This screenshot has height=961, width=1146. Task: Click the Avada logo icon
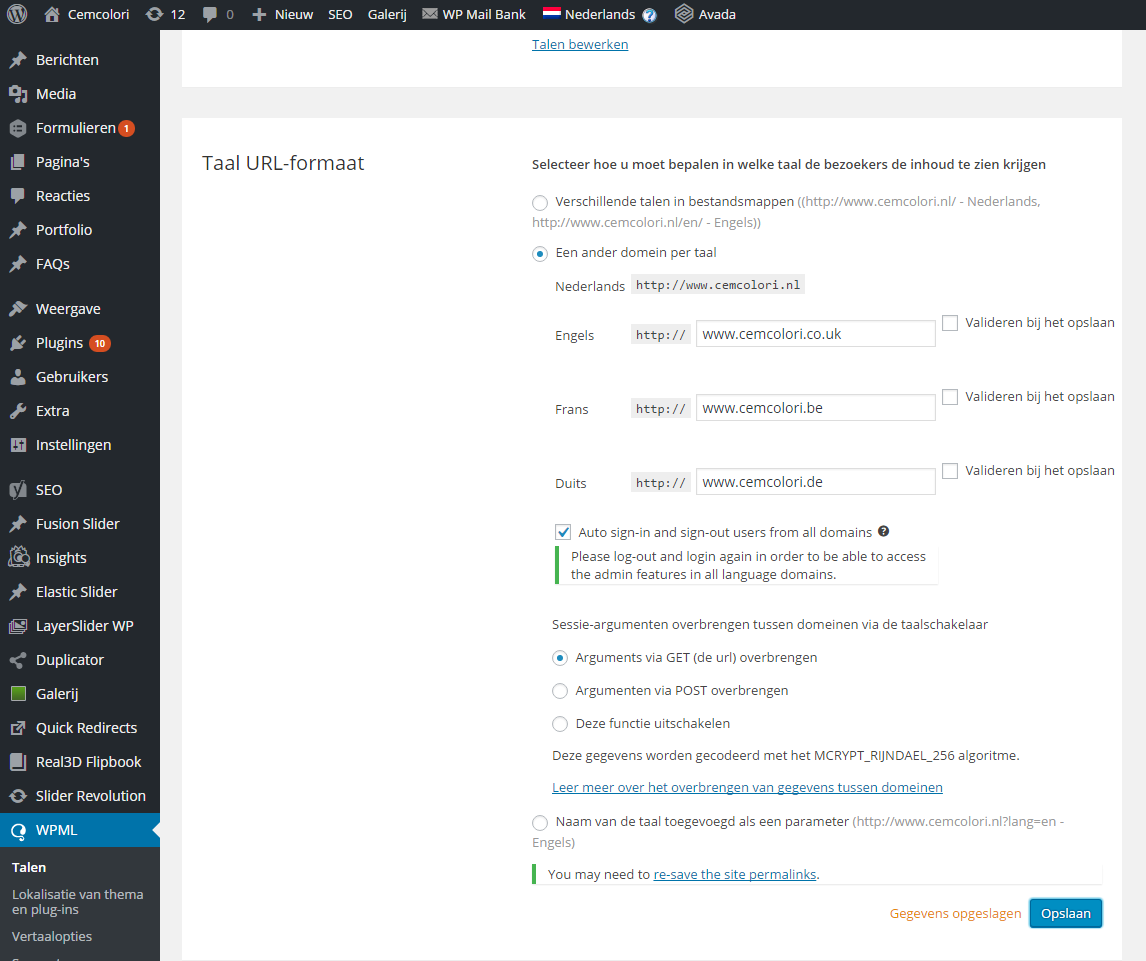[683, 14]
